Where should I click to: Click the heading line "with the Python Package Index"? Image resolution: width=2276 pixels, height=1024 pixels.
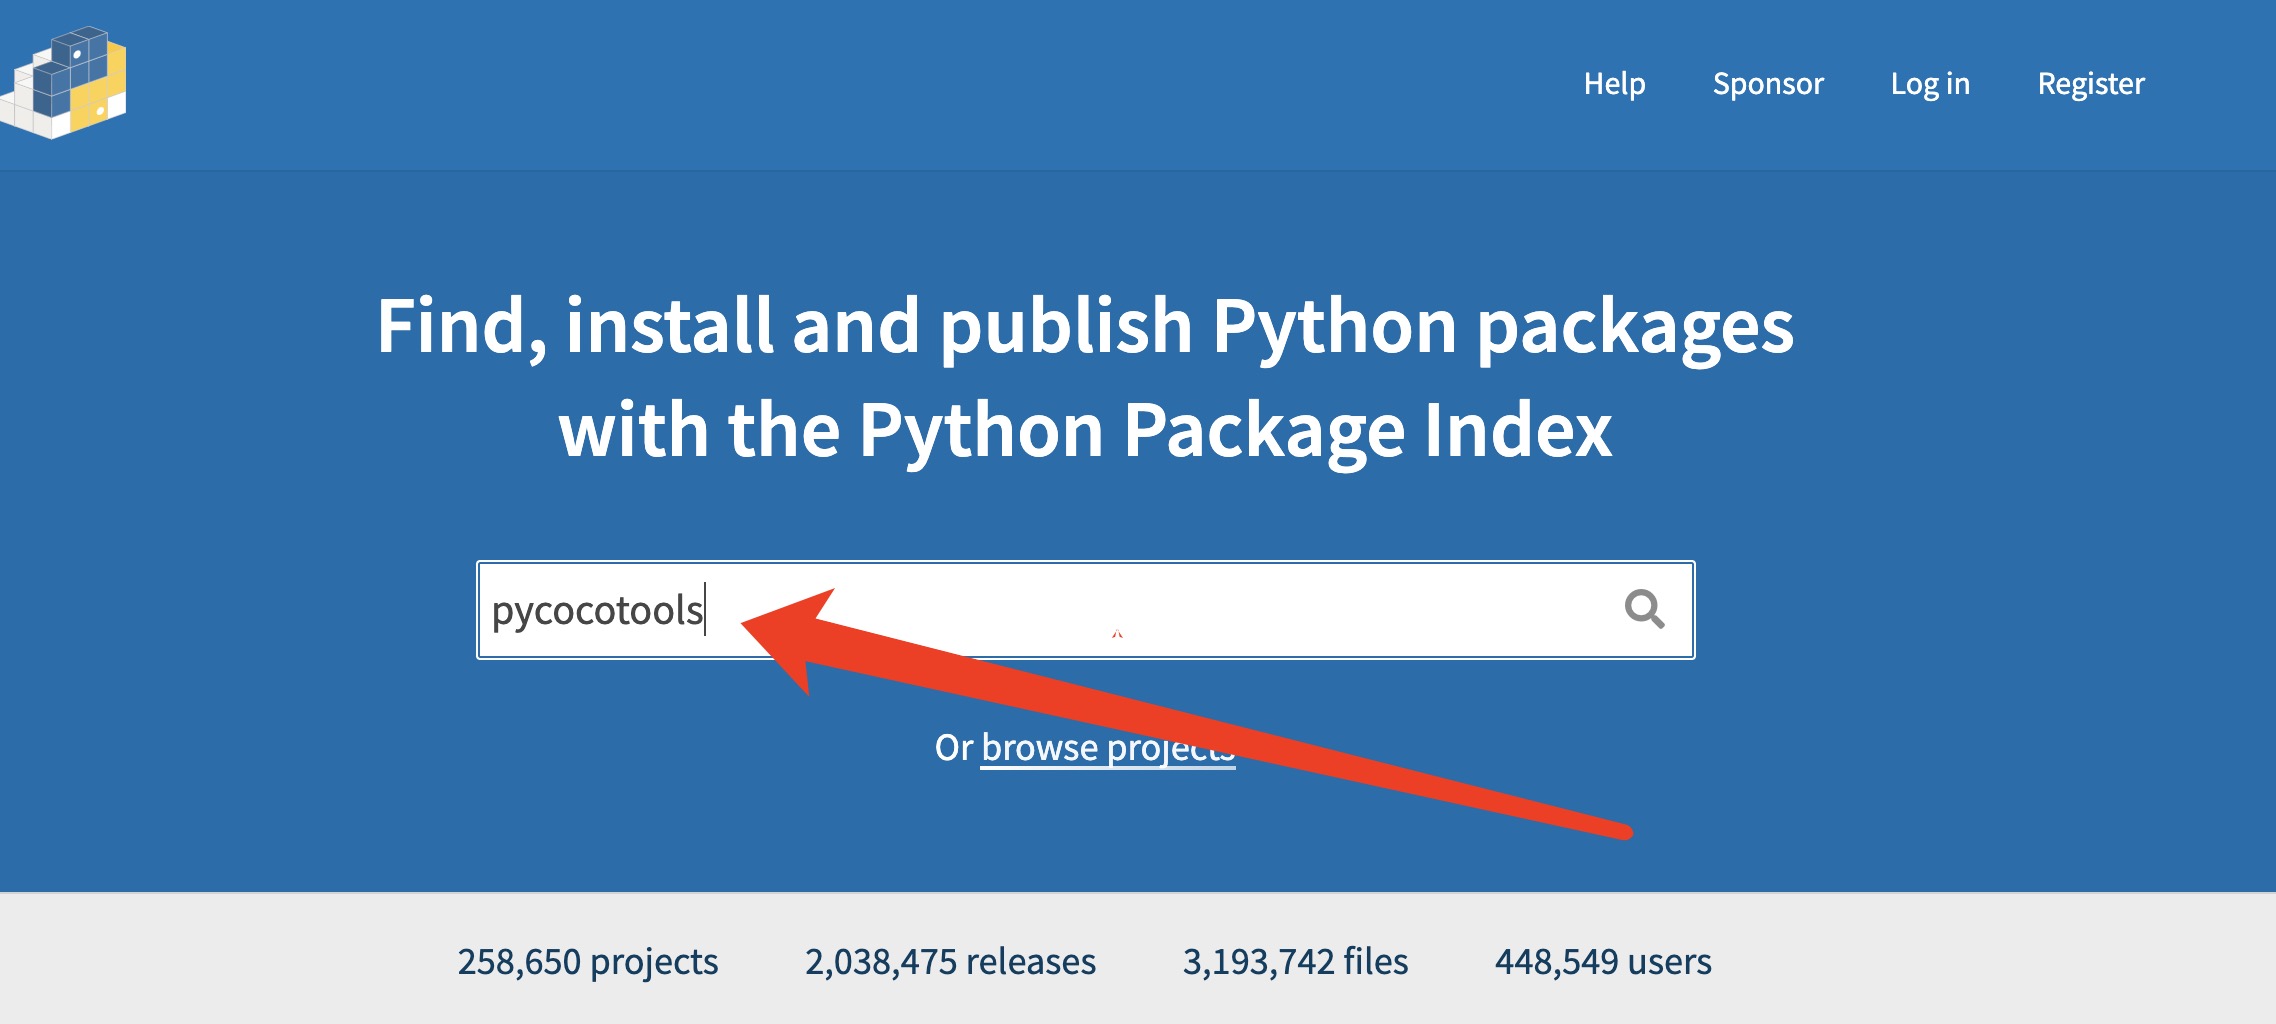[x=1085, y=430]
